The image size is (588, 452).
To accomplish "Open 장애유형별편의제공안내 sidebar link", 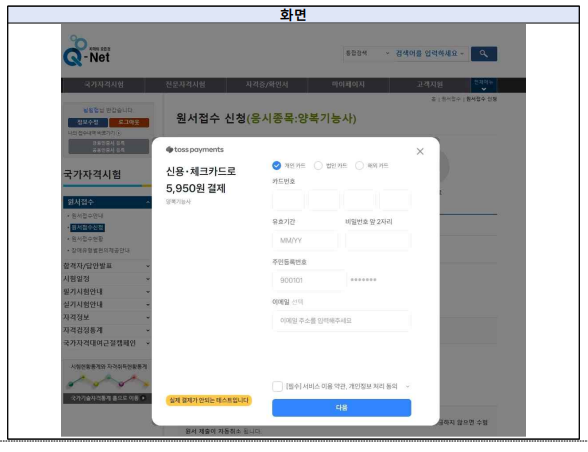I will click(100, 250).
